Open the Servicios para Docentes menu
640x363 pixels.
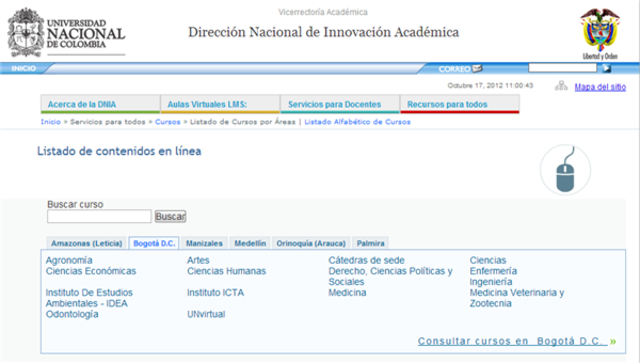tap(340, 104)
